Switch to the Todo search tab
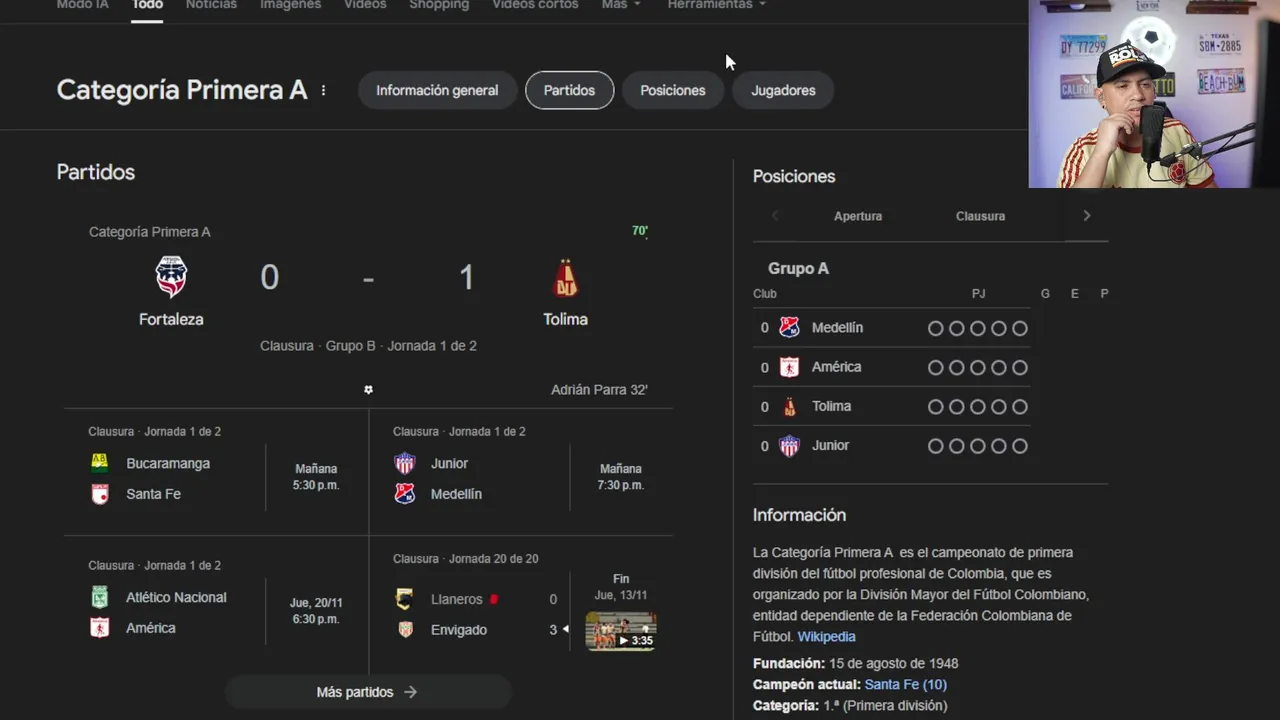The image size is (1280, 720). pos(147,5)
